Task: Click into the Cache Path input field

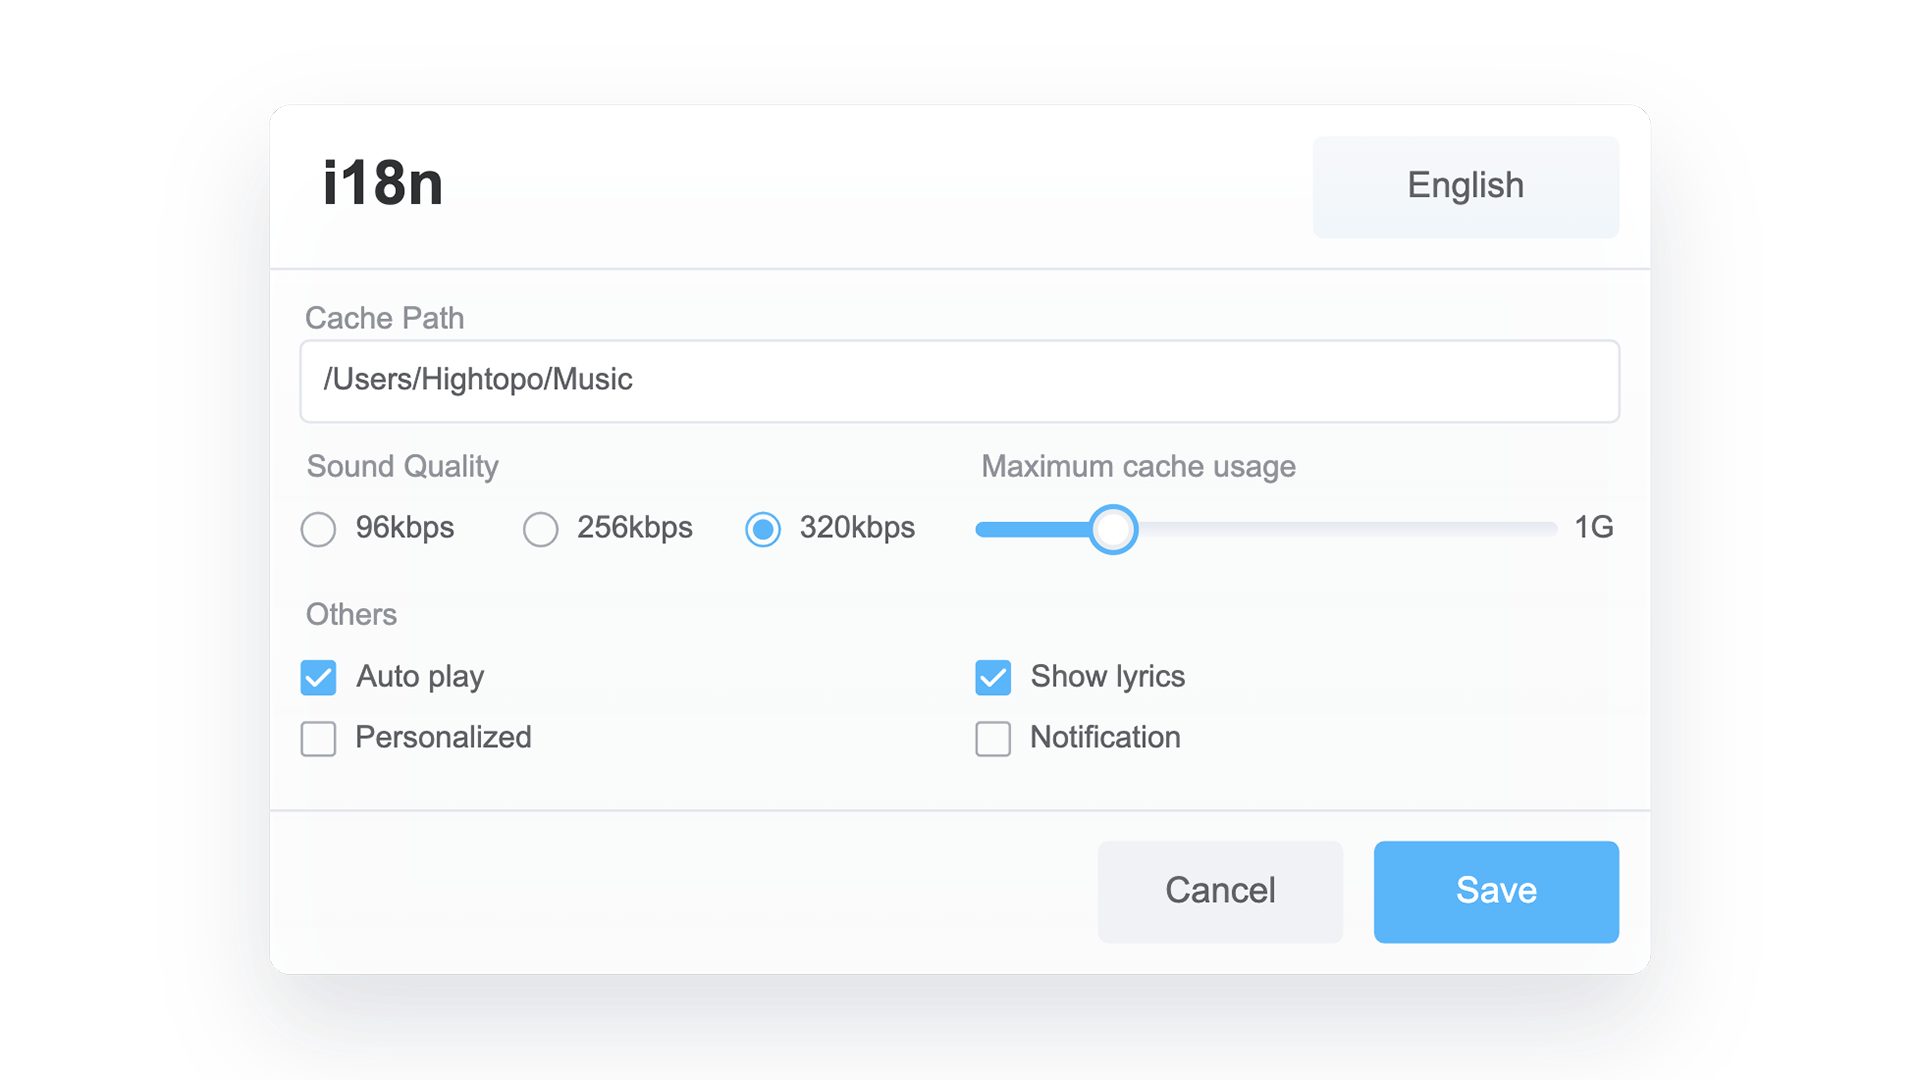Action: (958, 381)
